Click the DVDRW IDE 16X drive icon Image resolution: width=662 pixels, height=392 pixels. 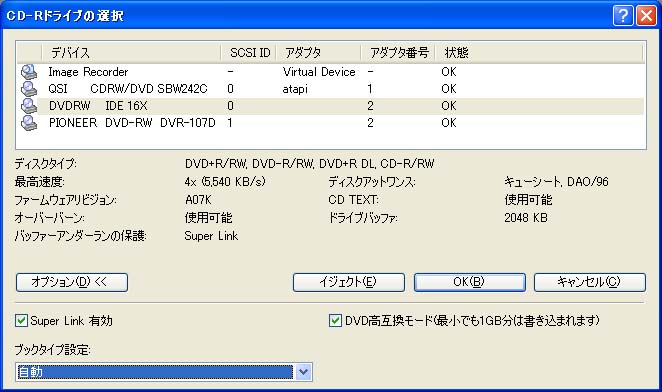click(x=29, y=106)
